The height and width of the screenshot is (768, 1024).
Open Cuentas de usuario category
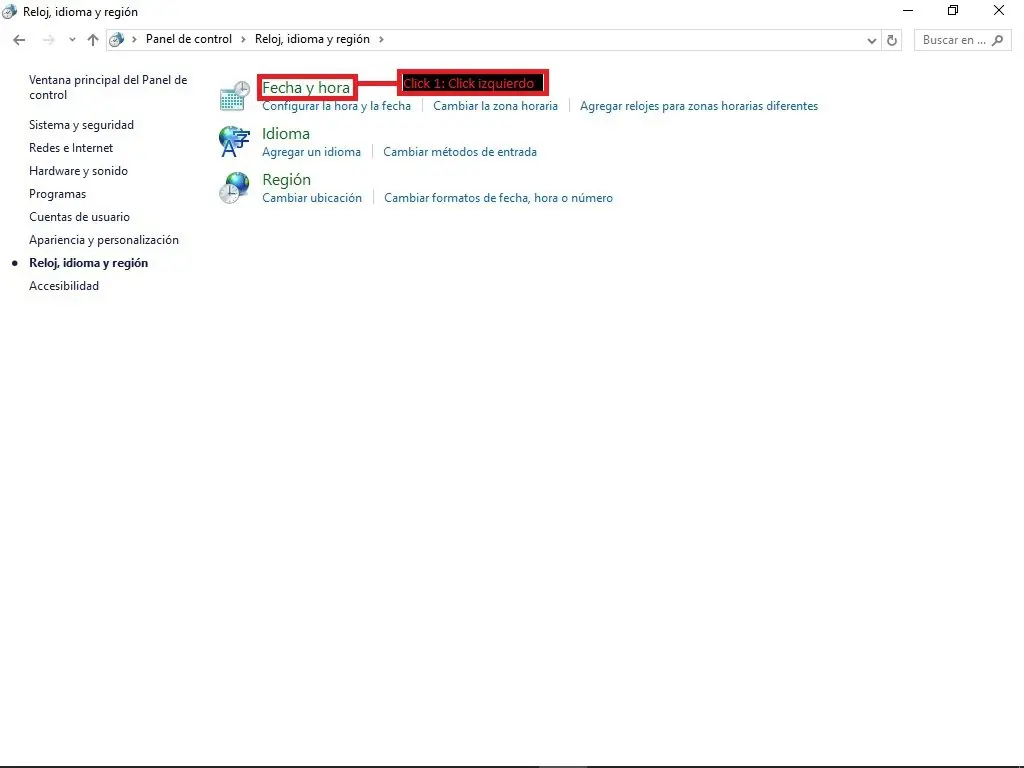[80, 217]
